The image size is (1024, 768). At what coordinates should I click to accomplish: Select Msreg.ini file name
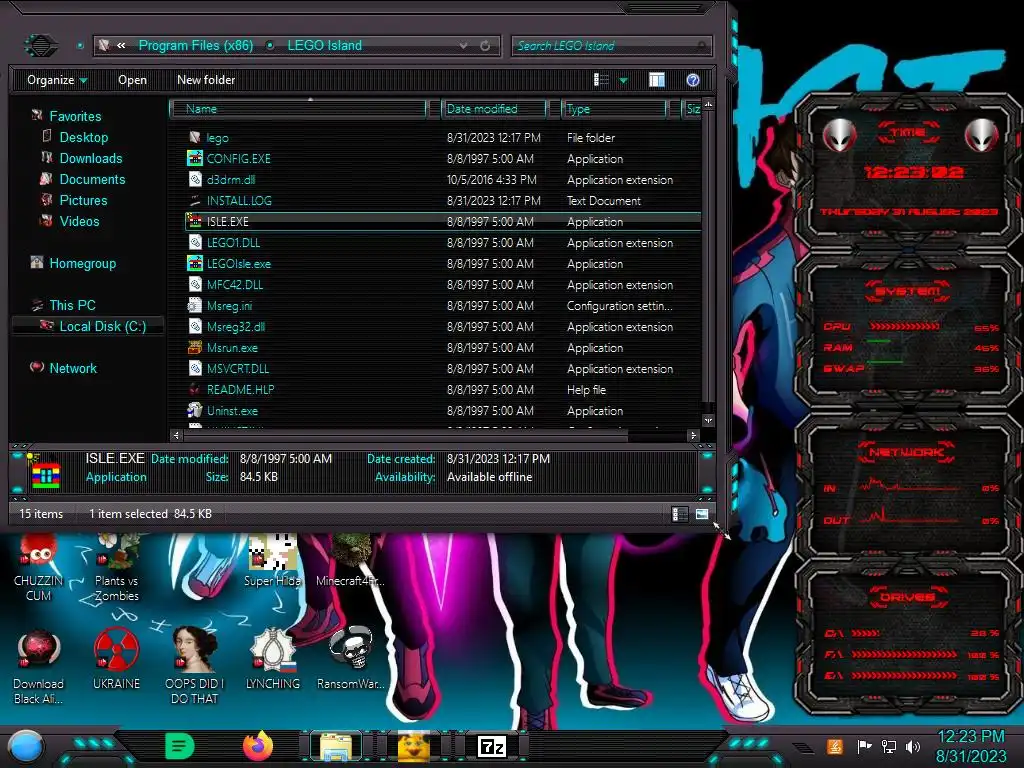[229, 306]
